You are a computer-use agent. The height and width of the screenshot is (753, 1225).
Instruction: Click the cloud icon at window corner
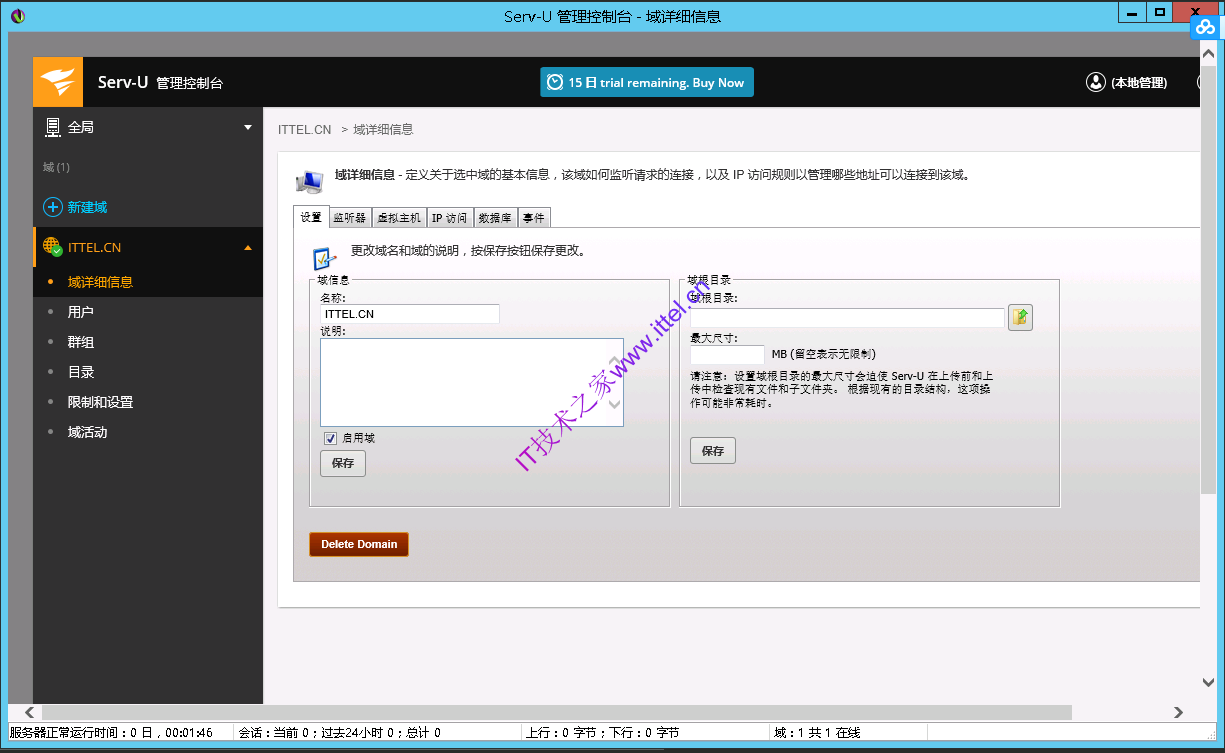click(1205, 28)
